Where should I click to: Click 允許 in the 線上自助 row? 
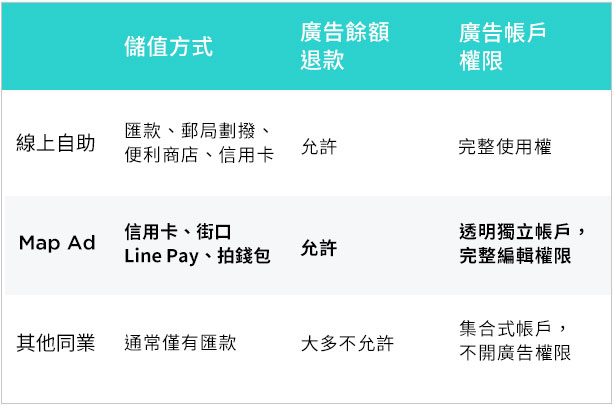(319, 147)
